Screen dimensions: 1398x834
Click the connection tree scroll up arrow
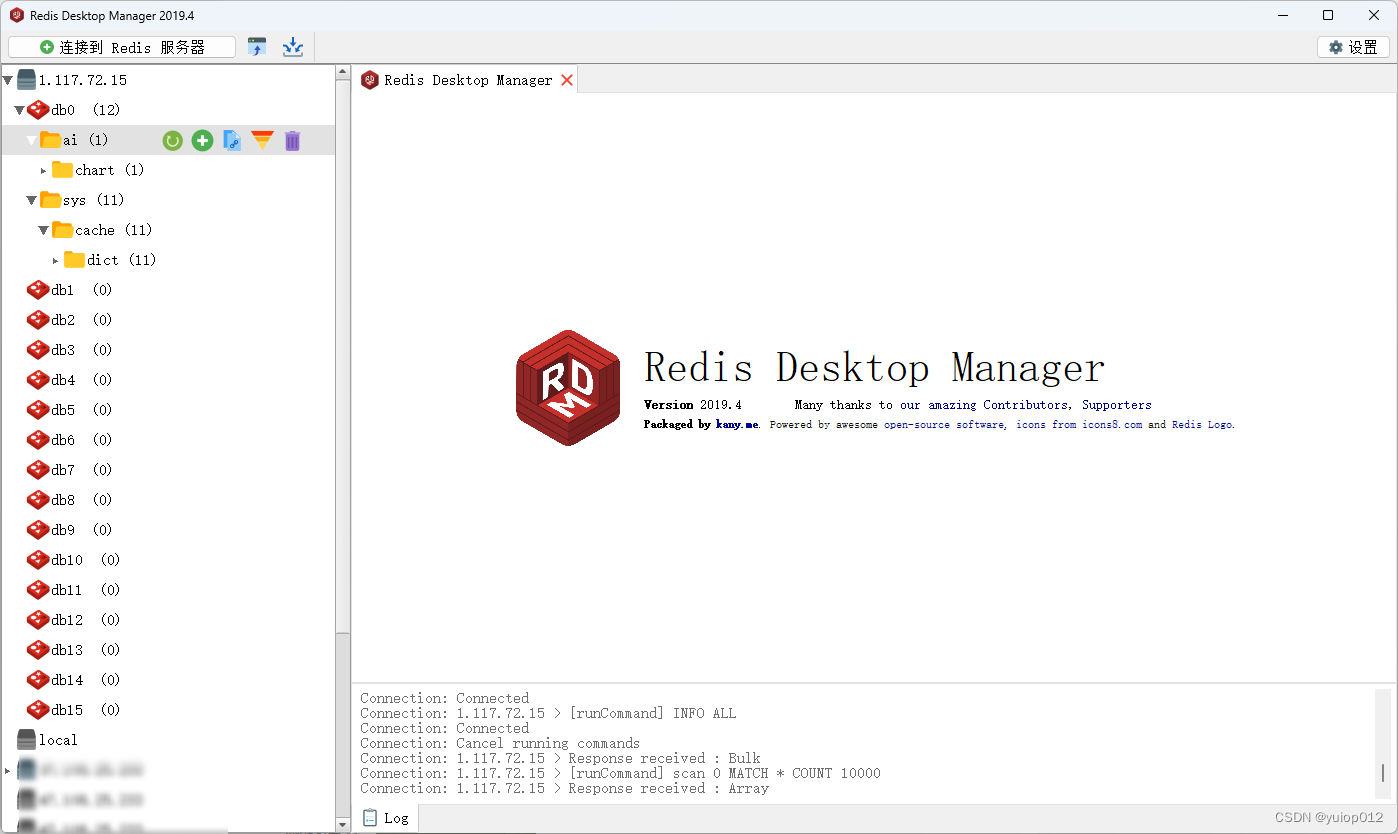343,73
